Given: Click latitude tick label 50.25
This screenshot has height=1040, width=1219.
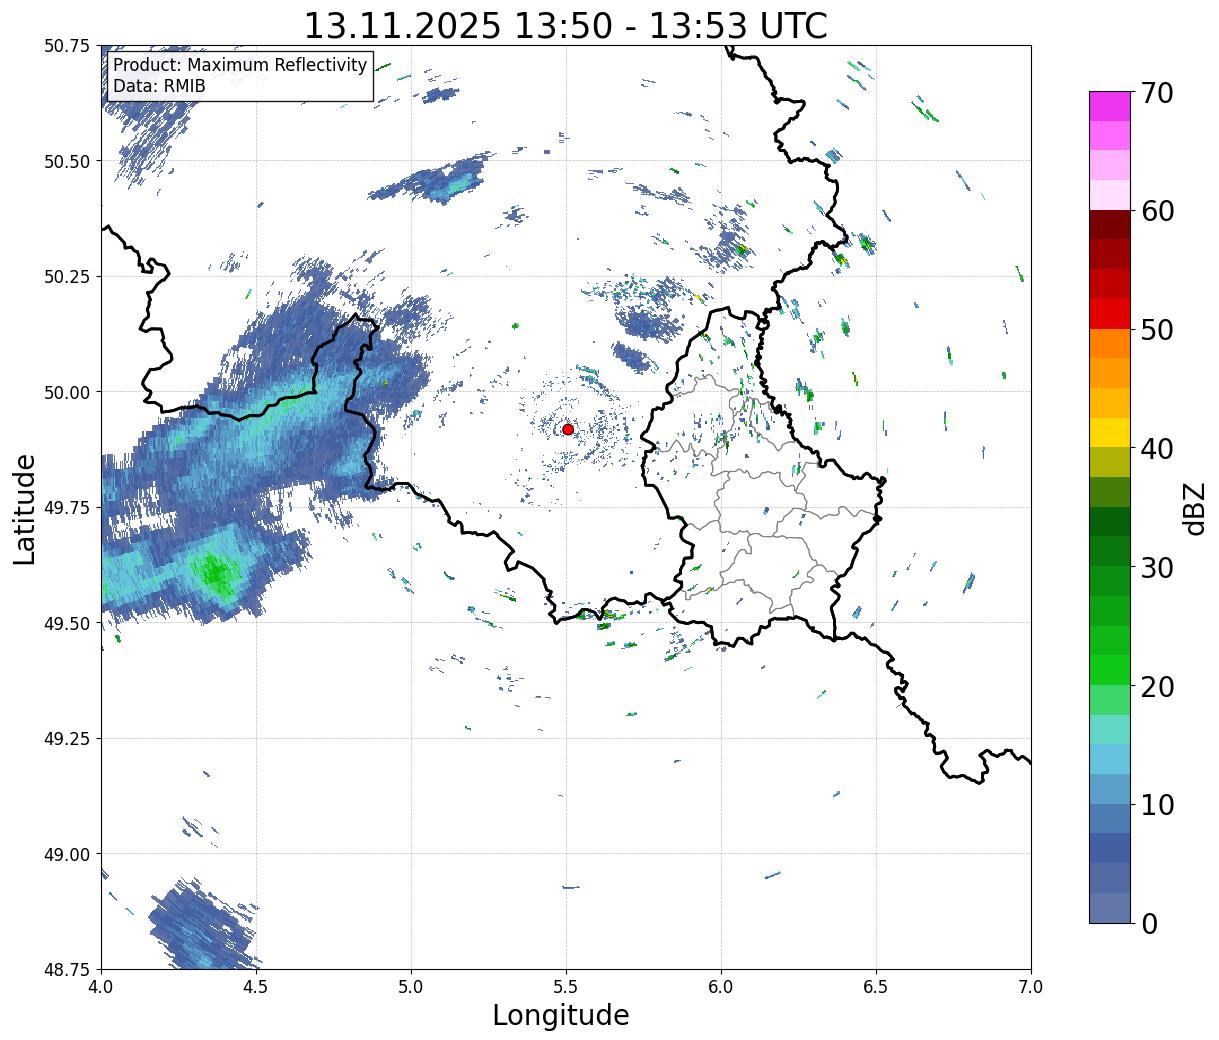Looking at the screenshot, I should pyautogui.click(x=67, y=277).
